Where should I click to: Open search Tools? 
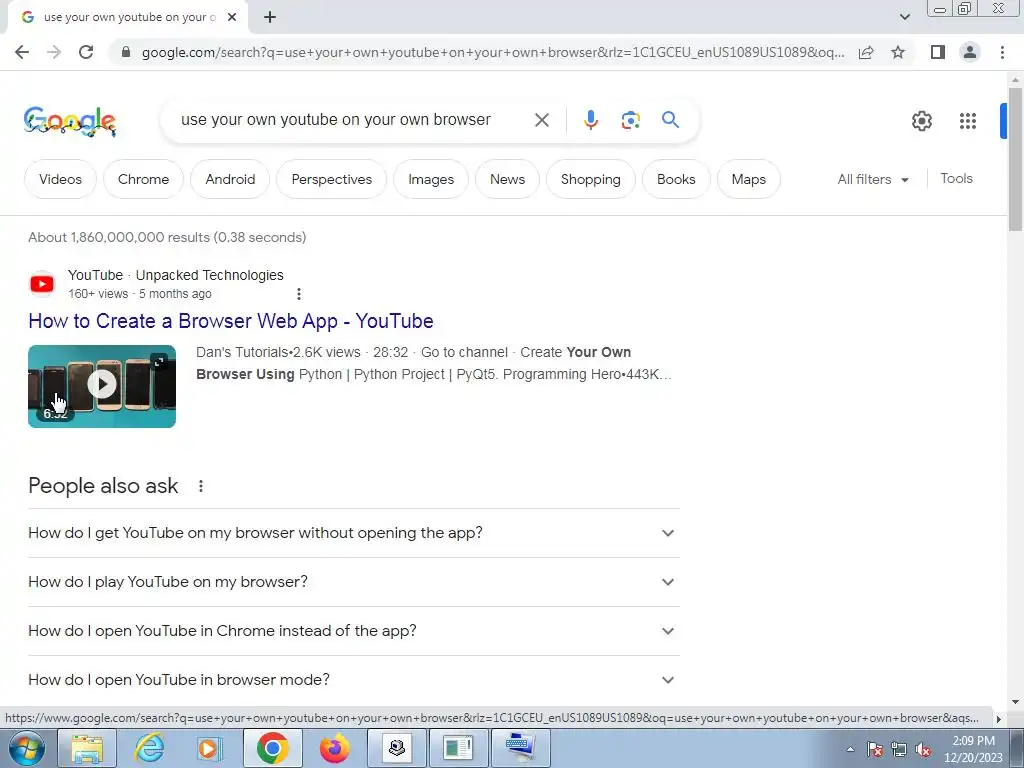coord(956,178)
